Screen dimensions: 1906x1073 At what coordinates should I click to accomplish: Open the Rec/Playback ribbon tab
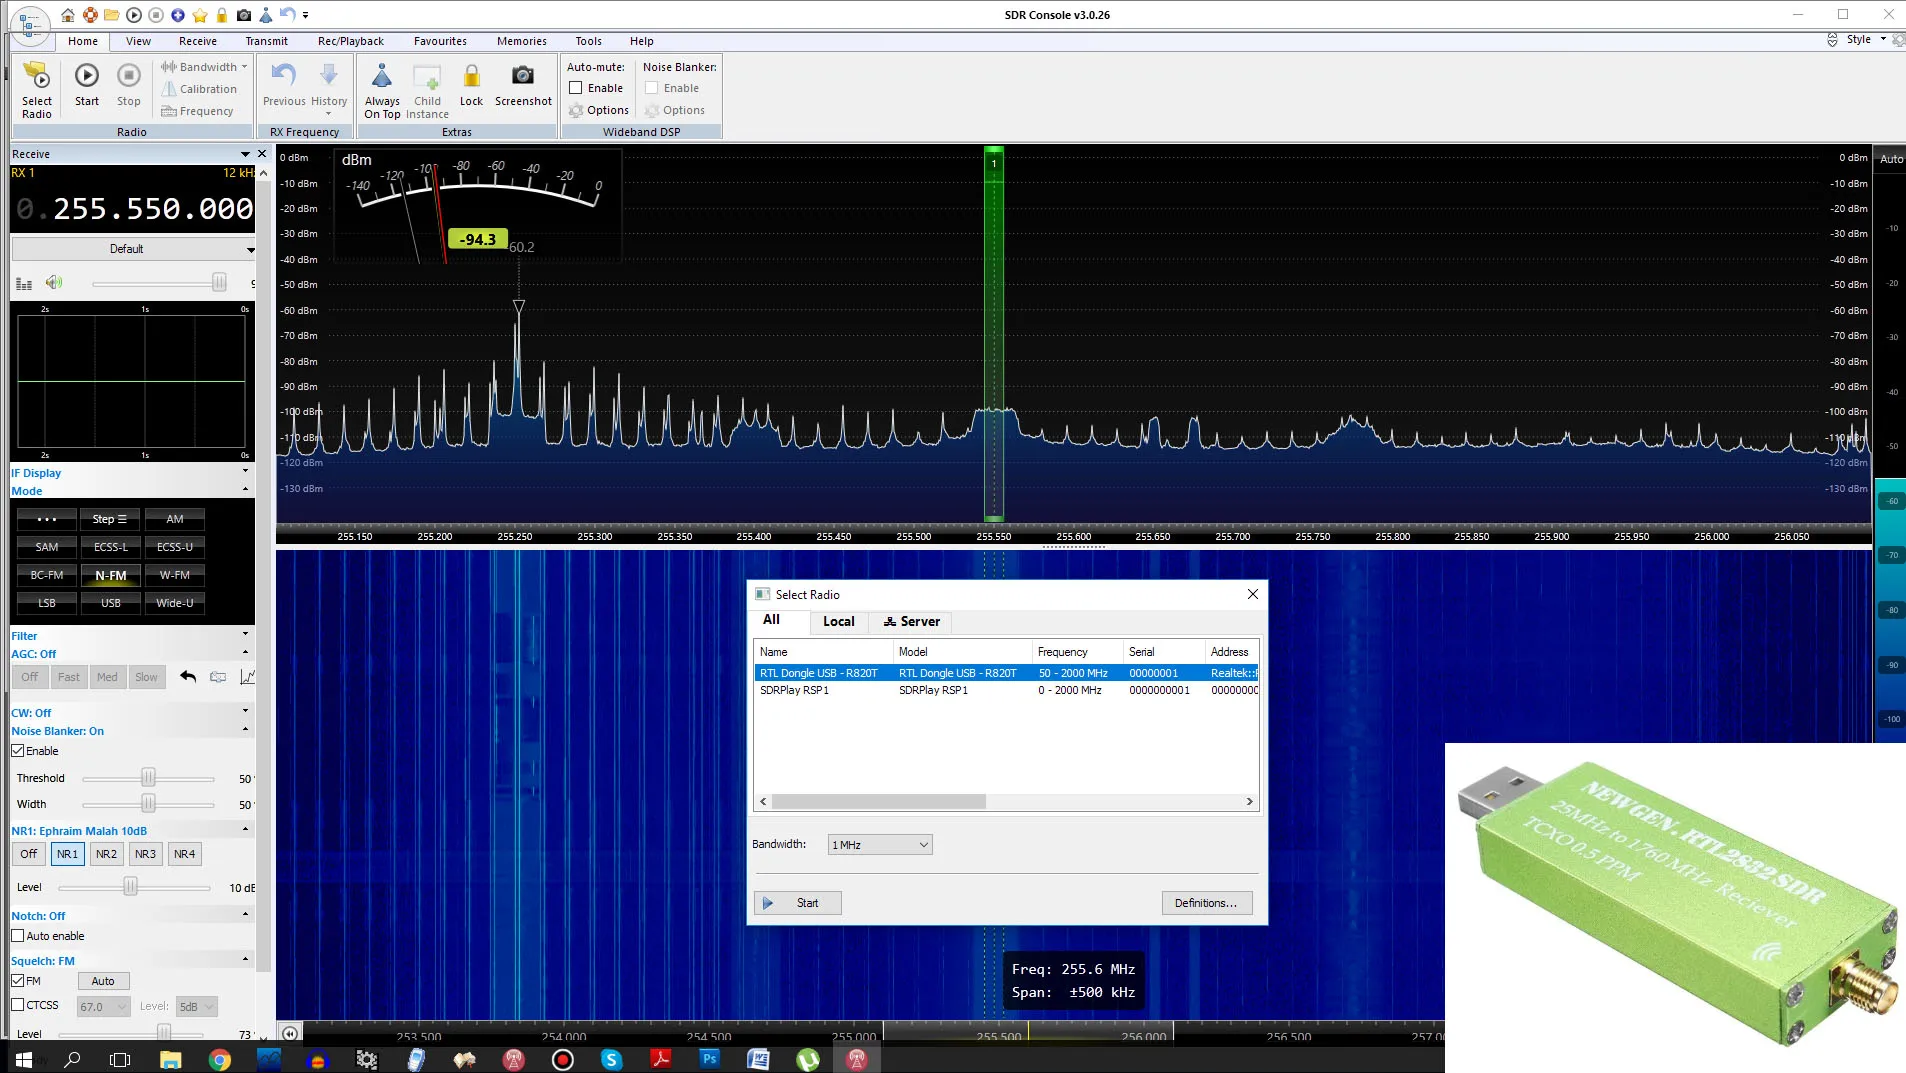tap(350, 41)
